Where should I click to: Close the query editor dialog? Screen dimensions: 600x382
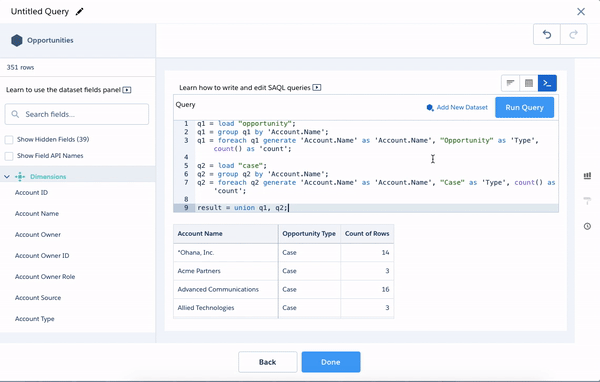coord(581,12)
